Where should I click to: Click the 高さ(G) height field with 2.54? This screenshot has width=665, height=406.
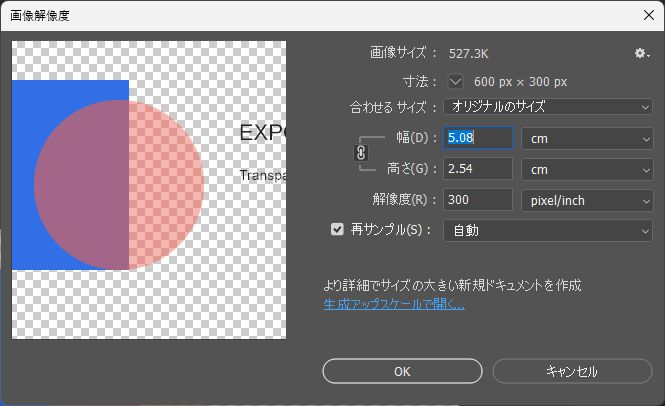[x=478, y=169]
